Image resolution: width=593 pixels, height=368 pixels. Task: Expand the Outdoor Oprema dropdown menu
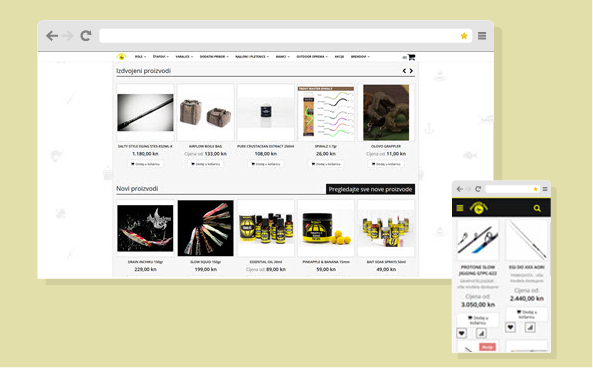coord(312,57)
